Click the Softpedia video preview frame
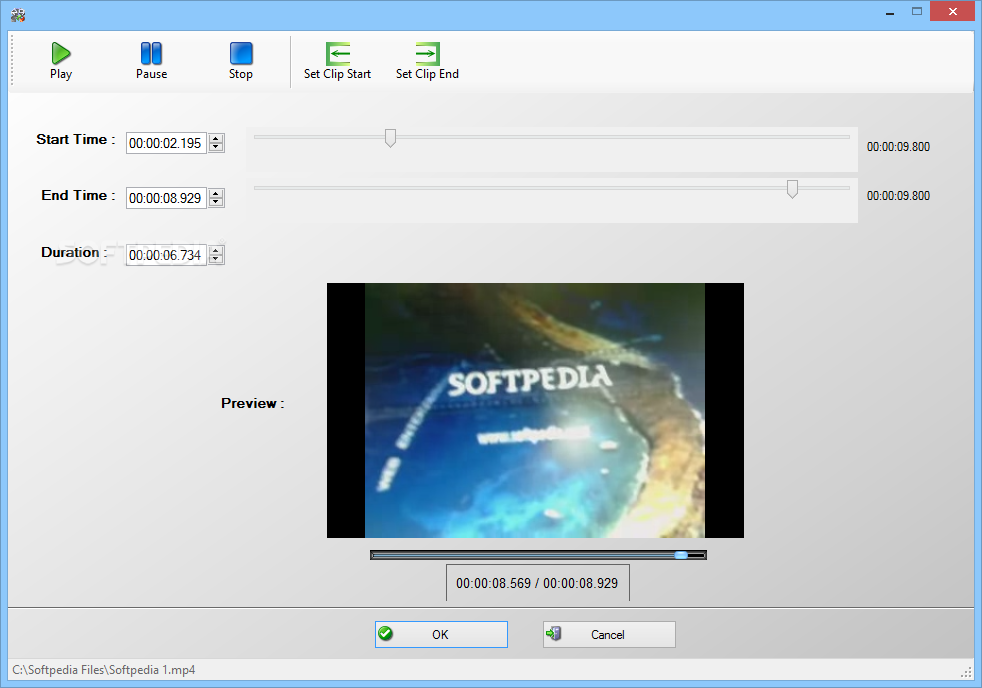 (x=535, y=410)
